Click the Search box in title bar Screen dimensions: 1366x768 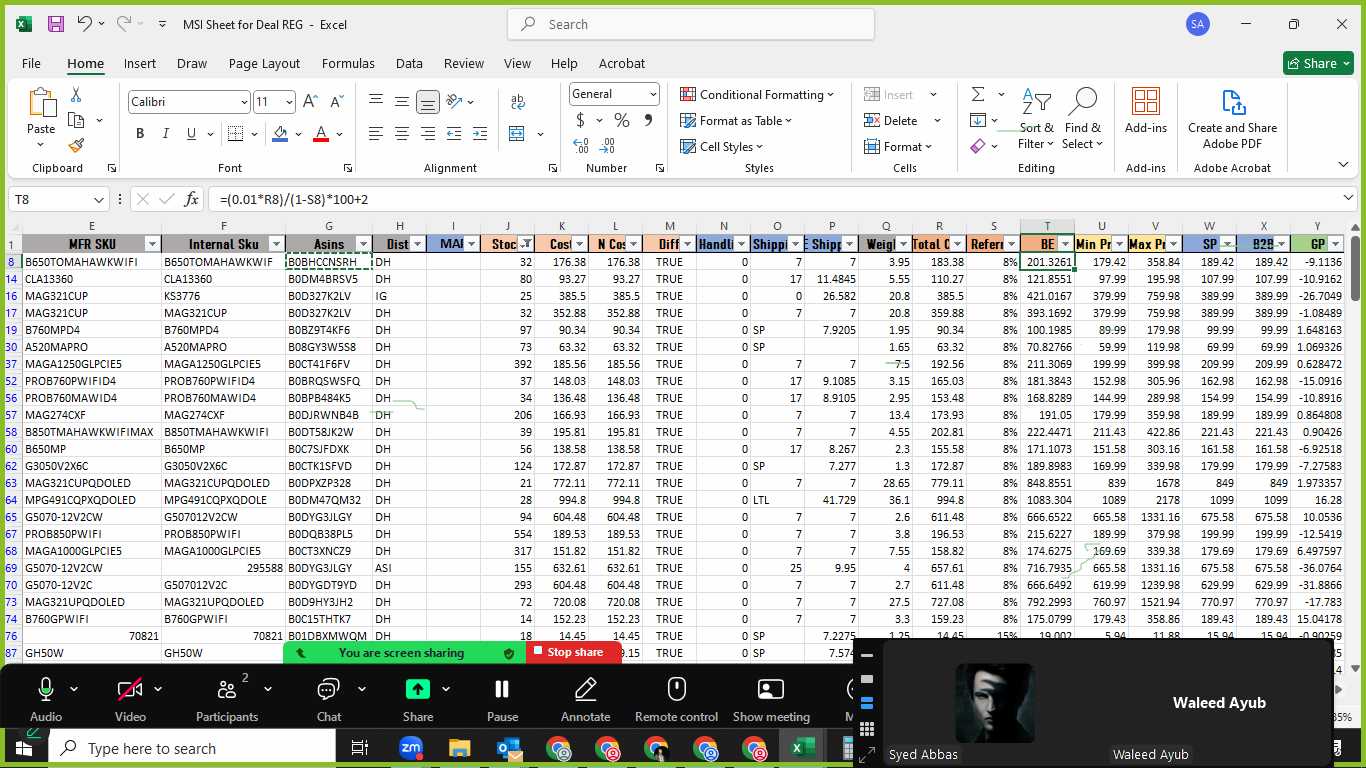tap(691, 24)
